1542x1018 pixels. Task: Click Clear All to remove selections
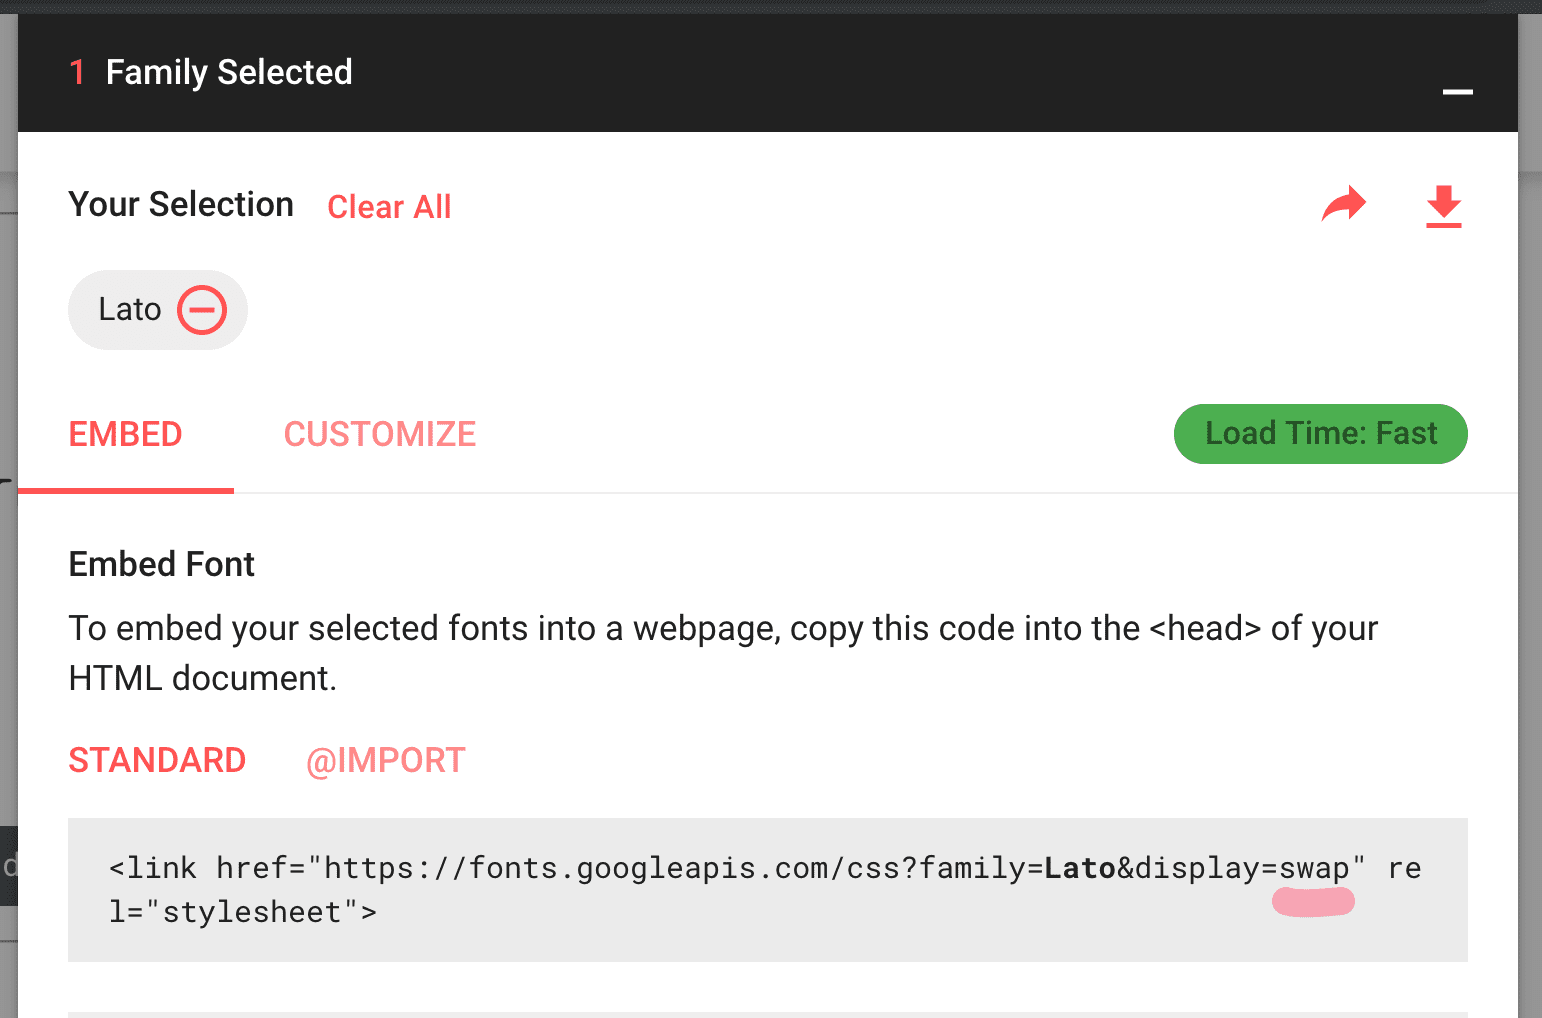tap(389, 206)
